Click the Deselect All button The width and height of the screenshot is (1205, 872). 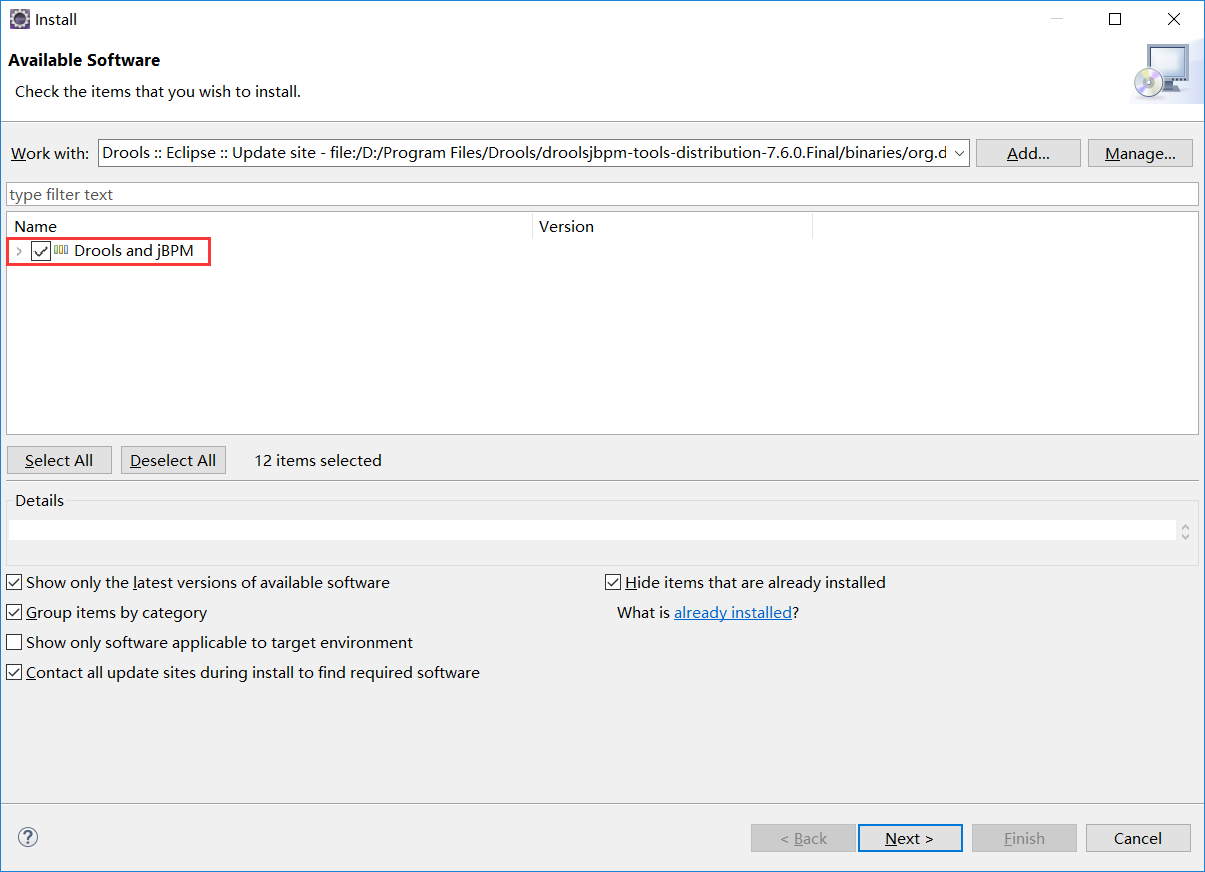click(x=173, y=460)
